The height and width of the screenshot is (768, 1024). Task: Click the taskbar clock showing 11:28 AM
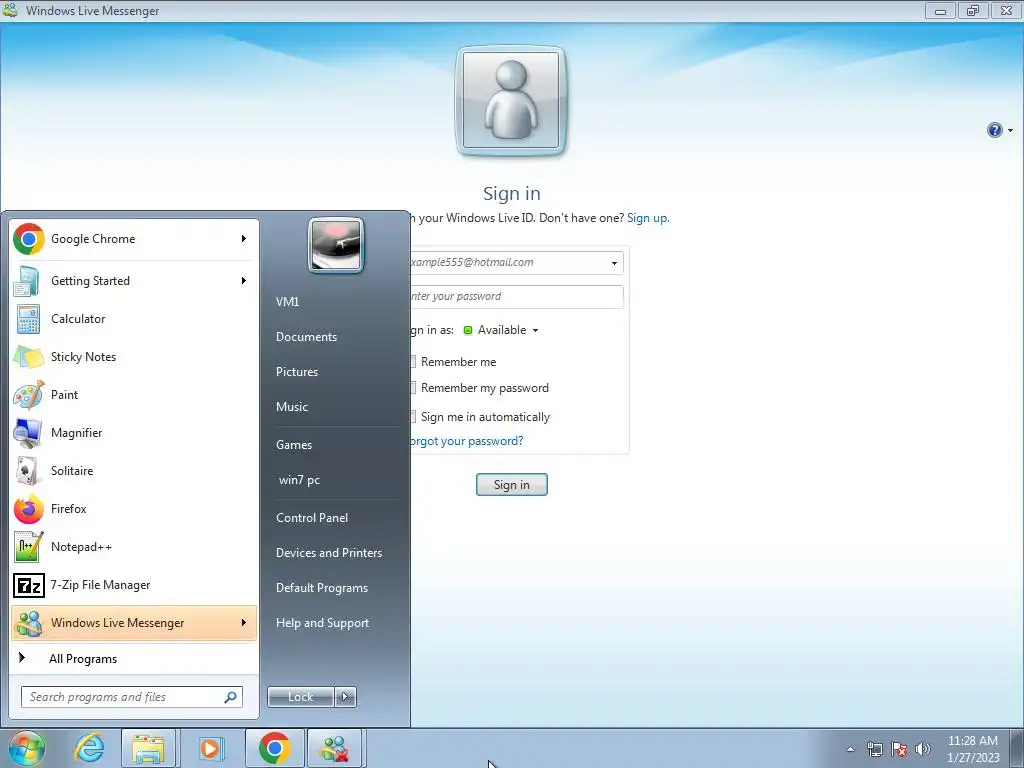pyautogui.click(x=972, y=749)
